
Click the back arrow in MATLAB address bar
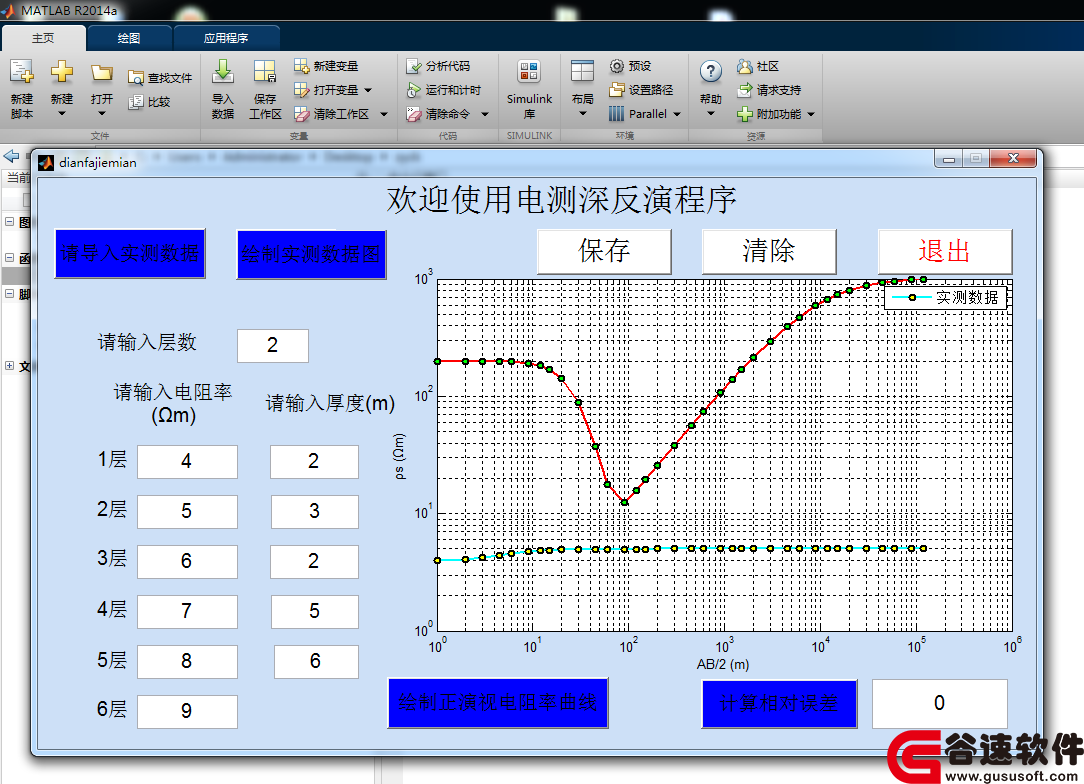[x=11, y=156]
